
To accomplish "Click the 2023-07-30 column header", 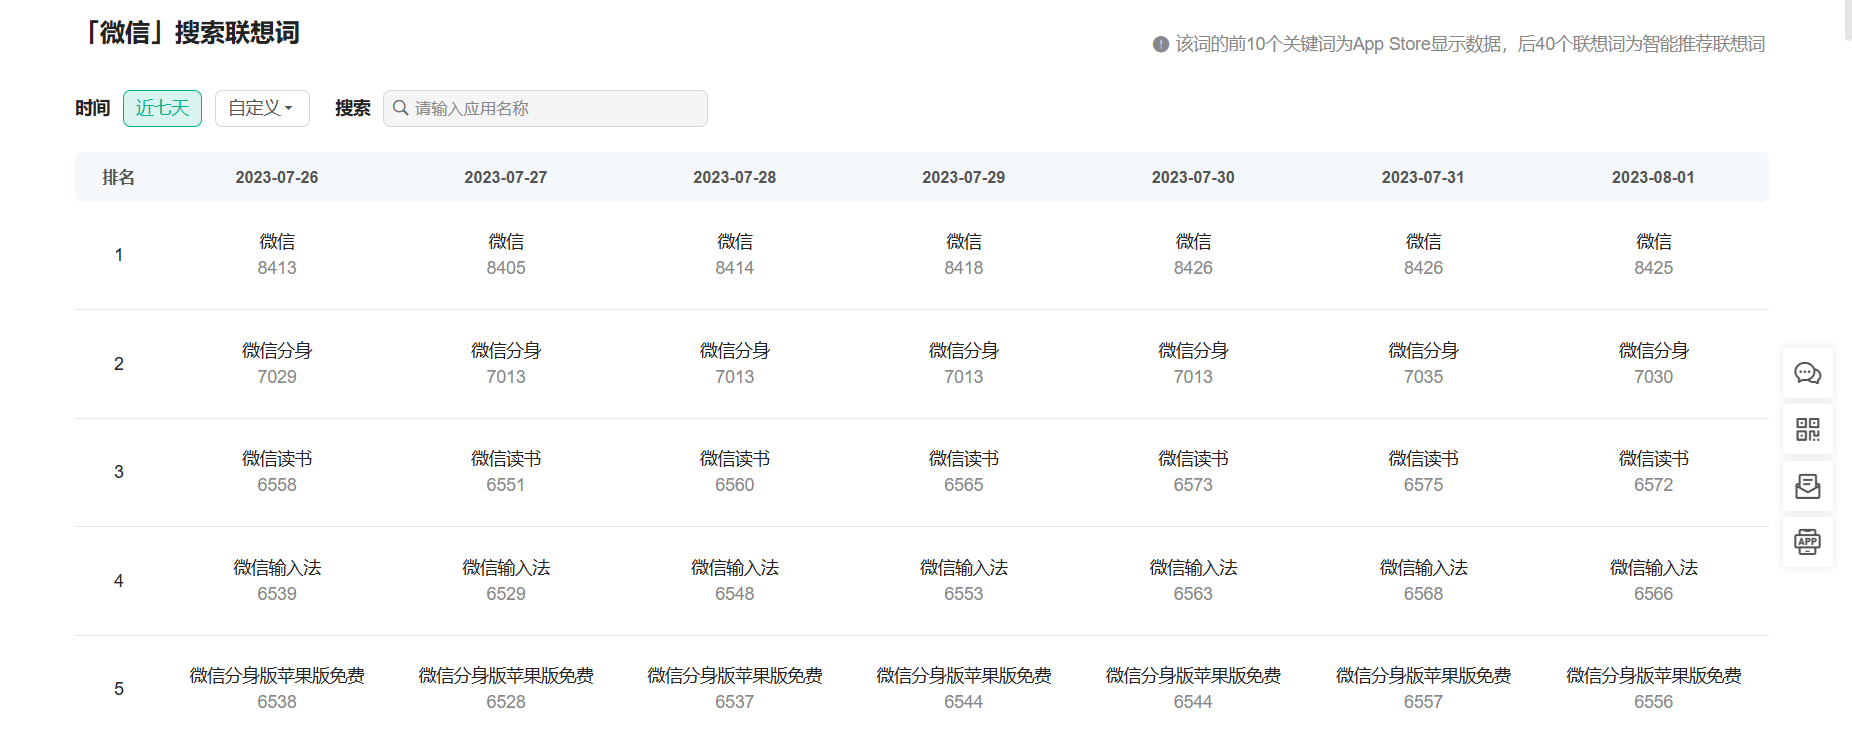I will coord(1193,177).
